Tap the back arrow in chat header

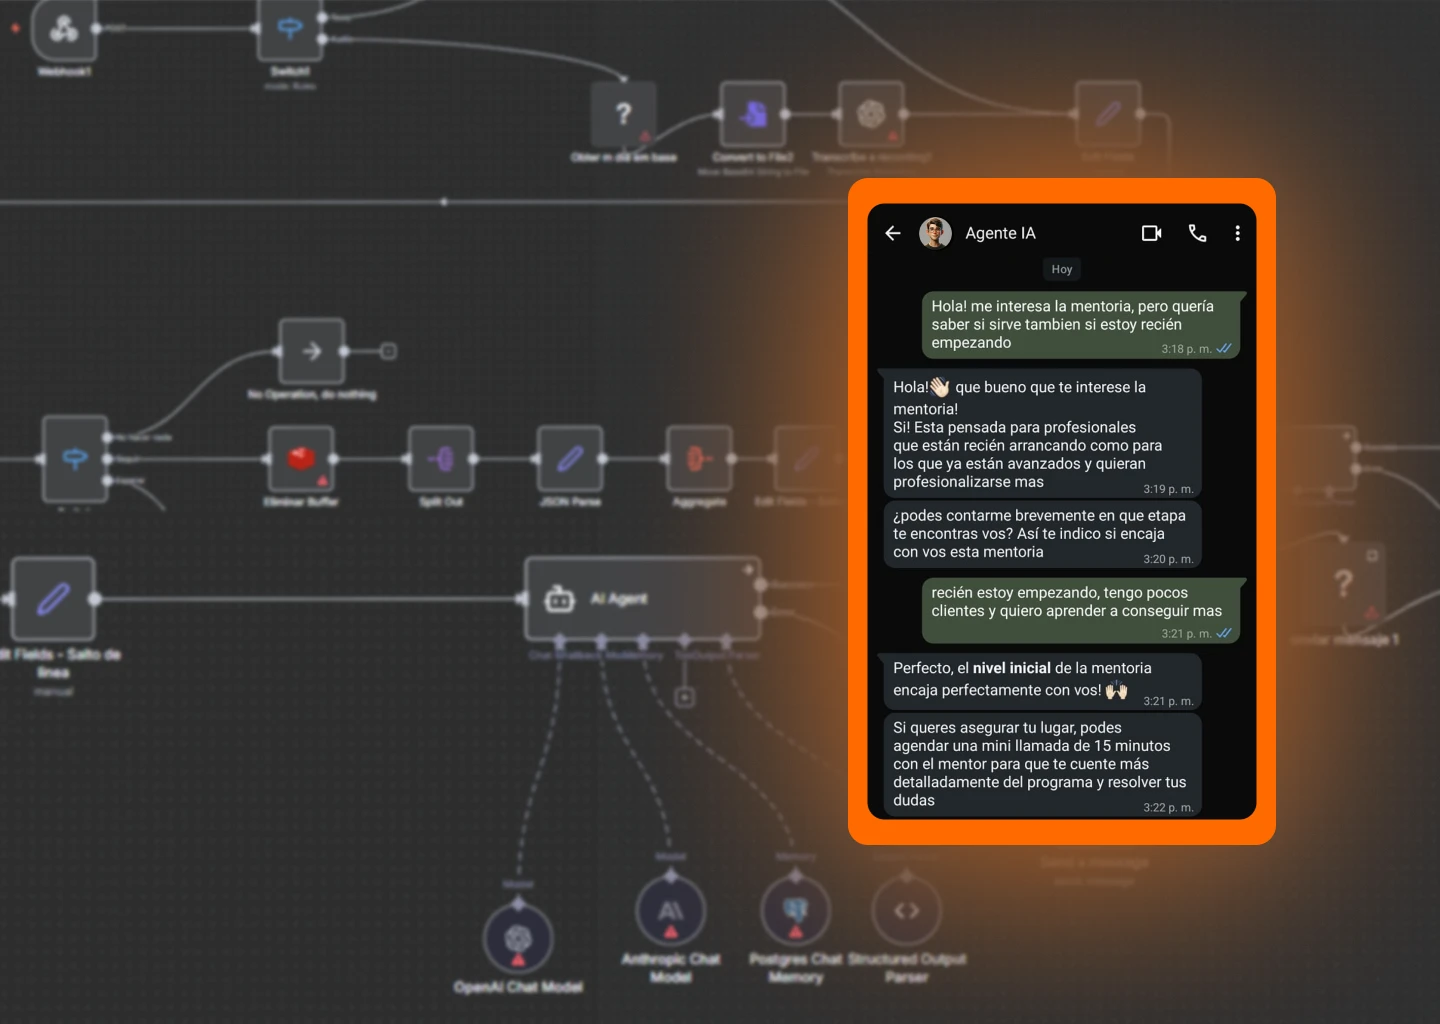tap(893, 233)
